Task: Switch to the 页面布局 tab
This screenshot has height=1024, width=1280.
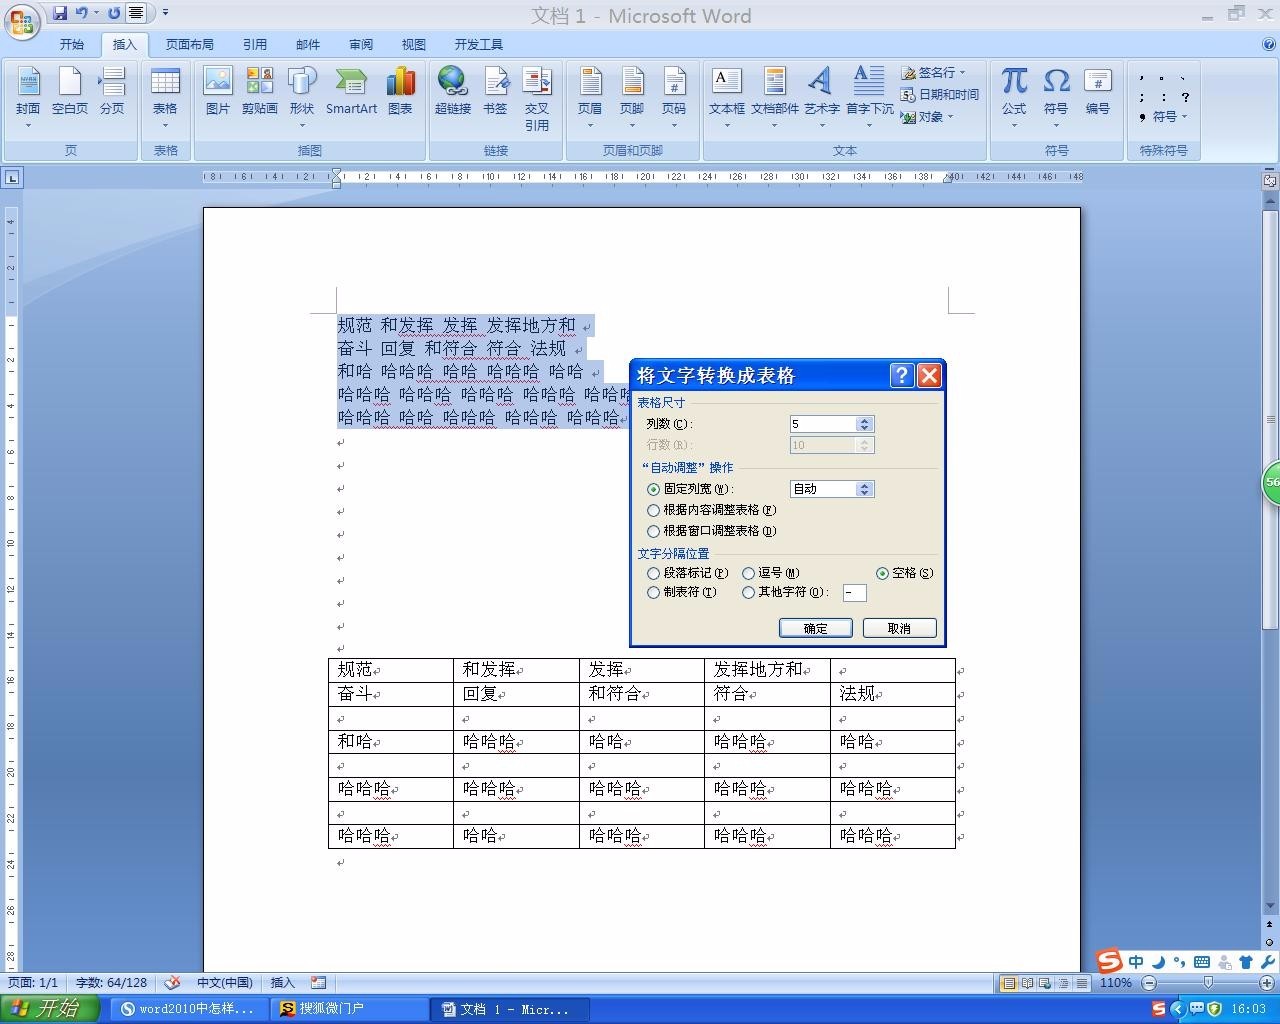Action: pyautogui.click(x=189, y=44)
